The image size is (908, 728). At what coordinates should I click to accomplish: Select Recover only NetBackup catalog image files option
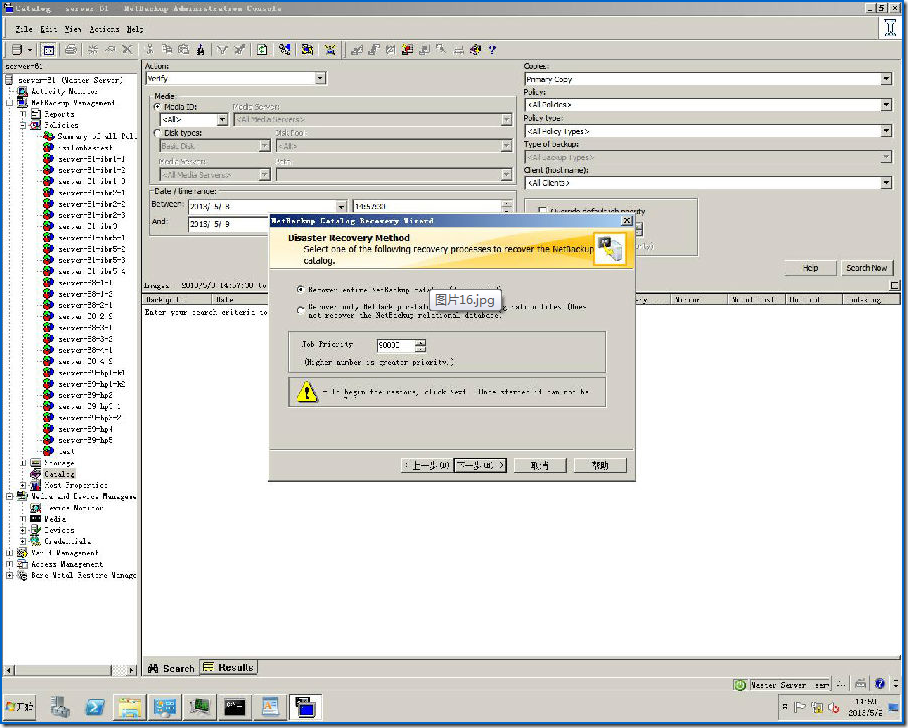point(300,310)
